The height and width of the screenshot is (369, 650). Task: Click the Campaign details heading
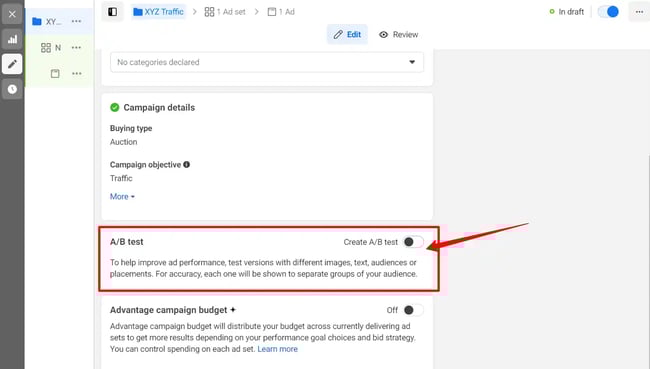pyautogui.click(x=159, y=108)
